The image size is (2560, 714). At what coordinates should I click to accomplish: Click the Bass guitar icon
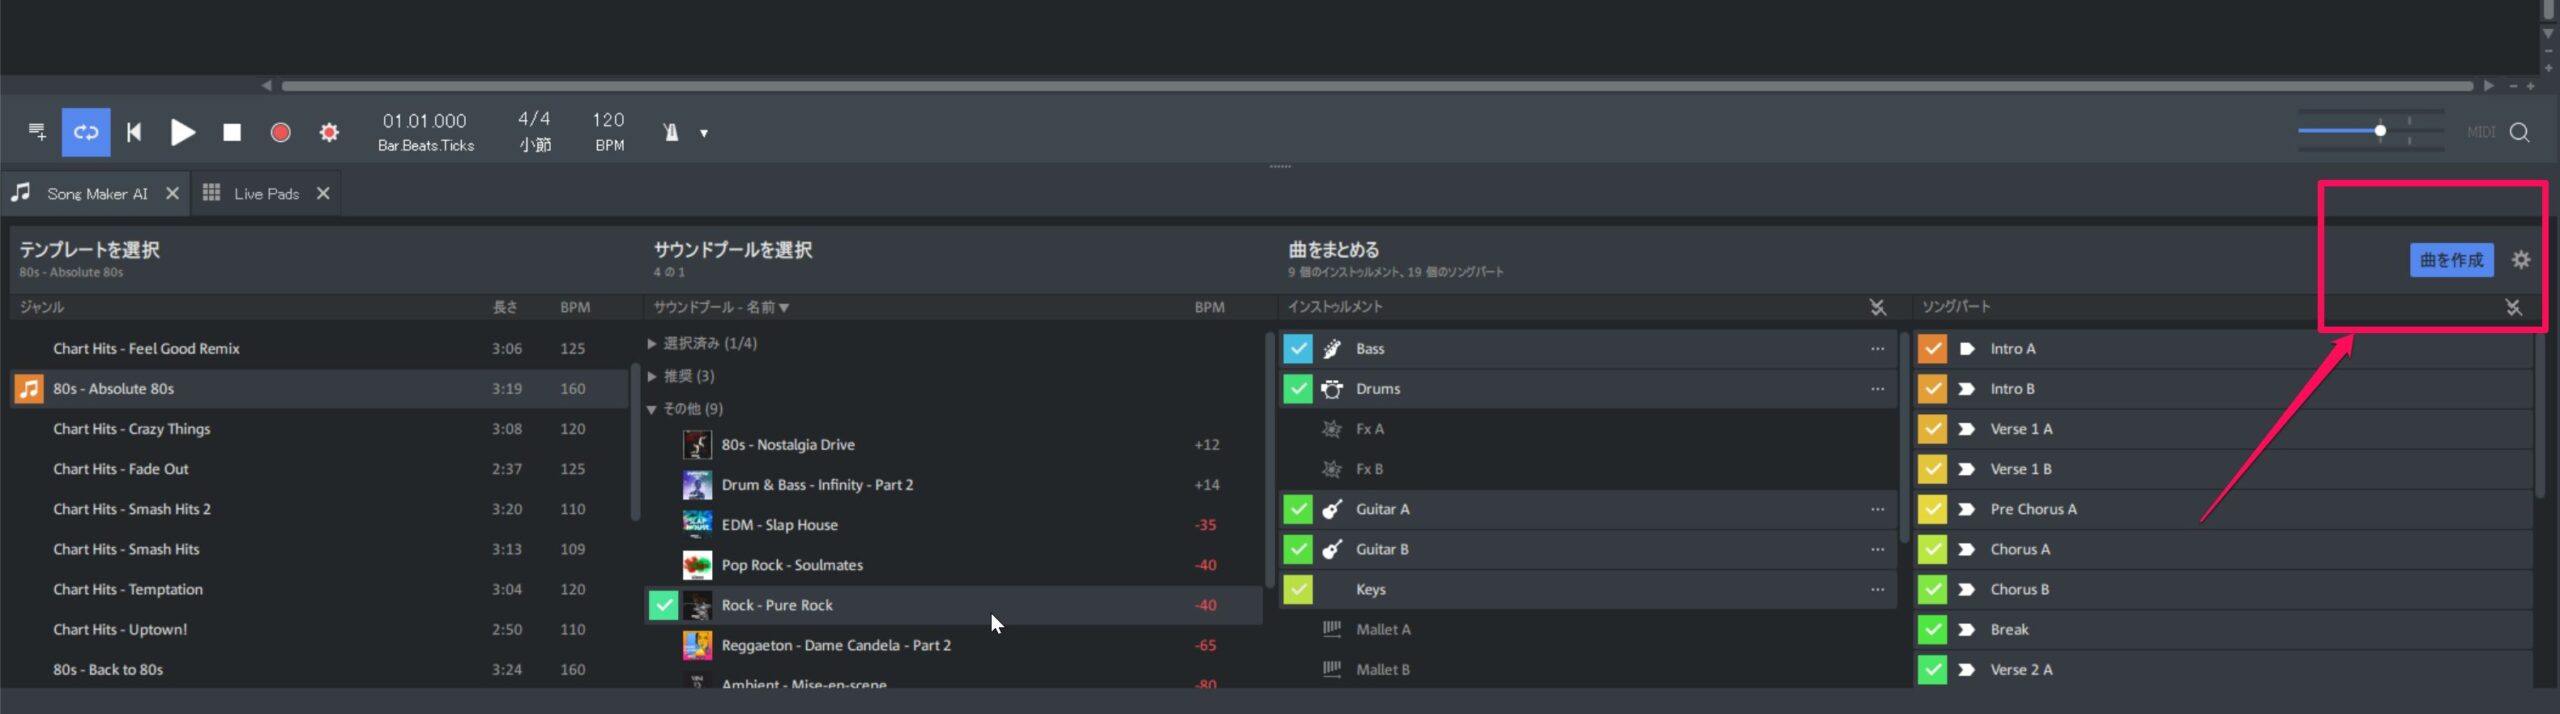click(1332, 349)
